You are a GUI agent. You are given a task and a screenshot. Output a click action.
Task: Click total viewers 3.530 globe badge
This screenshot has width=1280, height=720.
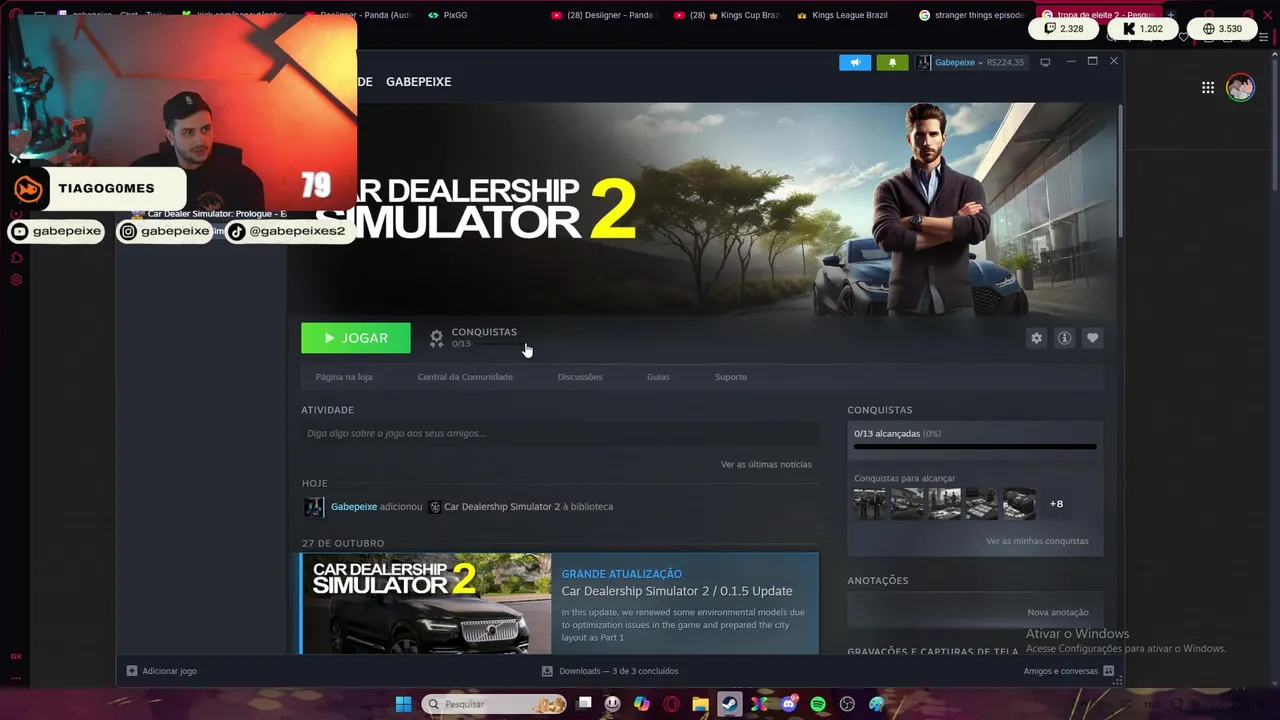tap(1222, 29)
